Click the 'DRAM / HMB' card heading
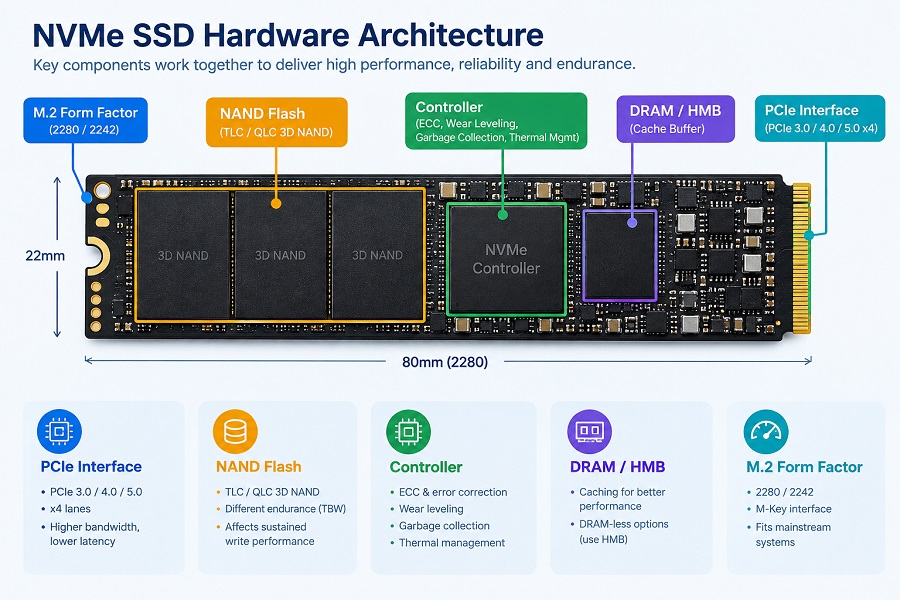Screen dimensions: 900x600 pyautogui.click(x=617, y=467)
